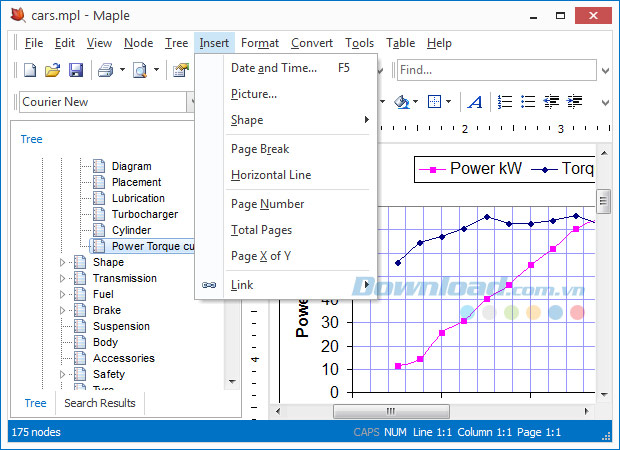The image size is (620, 450).
Task: Click the horizontal scrollbar thumb
Action: pyautogui.click(x=391, y=411)
